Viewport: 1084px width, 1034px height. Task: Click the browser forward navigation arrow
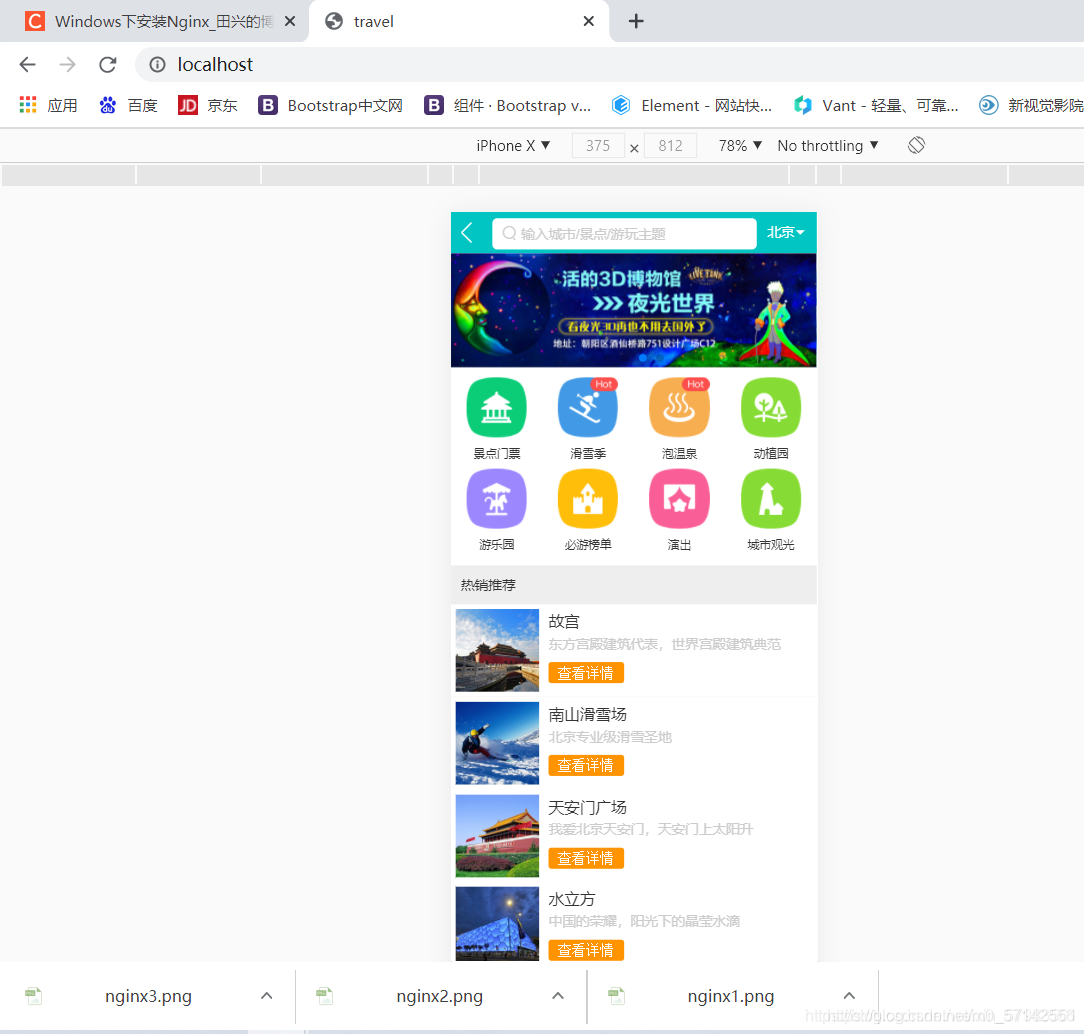68,64
